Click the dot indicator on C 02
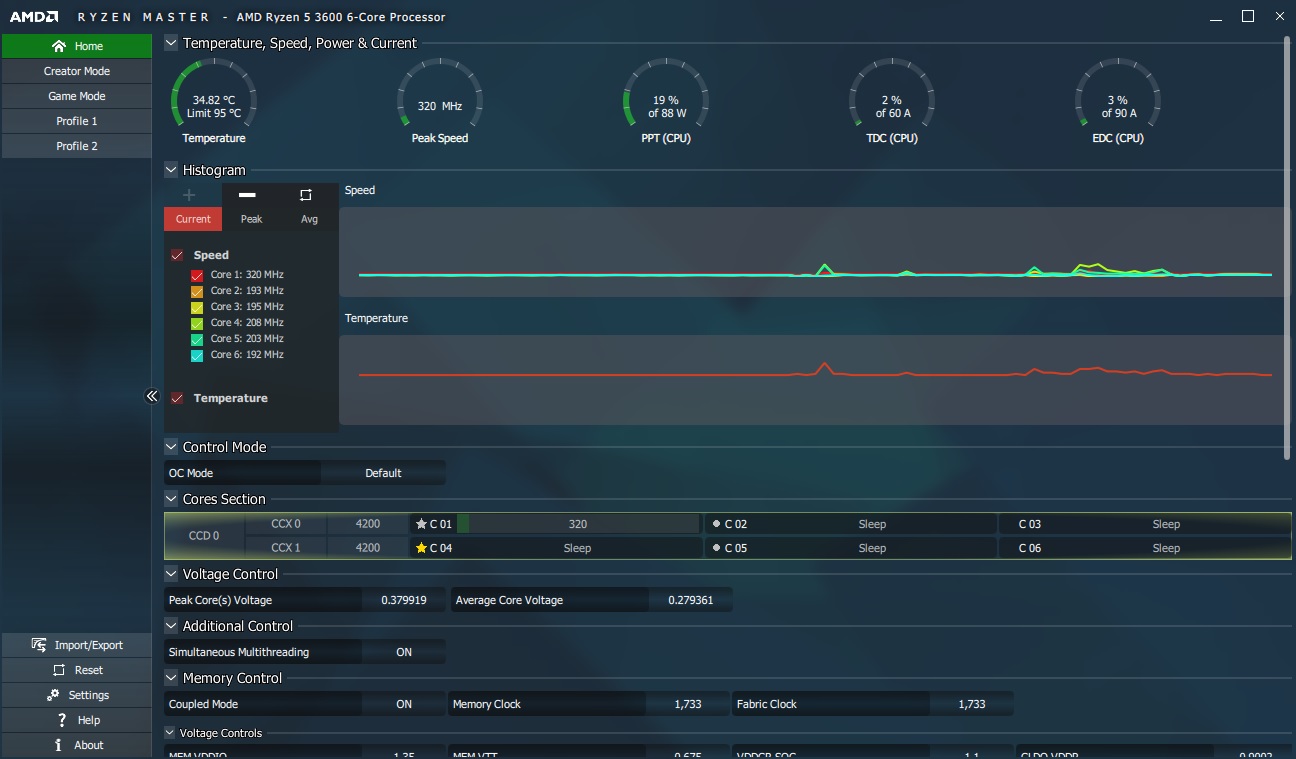The image size is (1296, 759). 716,524
